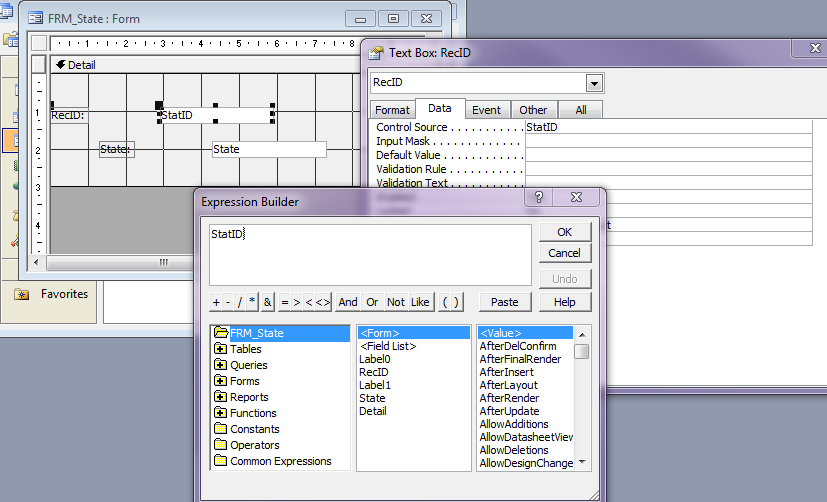The width and height of the screenshot is (827, 502).
Task: Insert the ampersand concatenation operator
Action: click(x=267, y=302)
